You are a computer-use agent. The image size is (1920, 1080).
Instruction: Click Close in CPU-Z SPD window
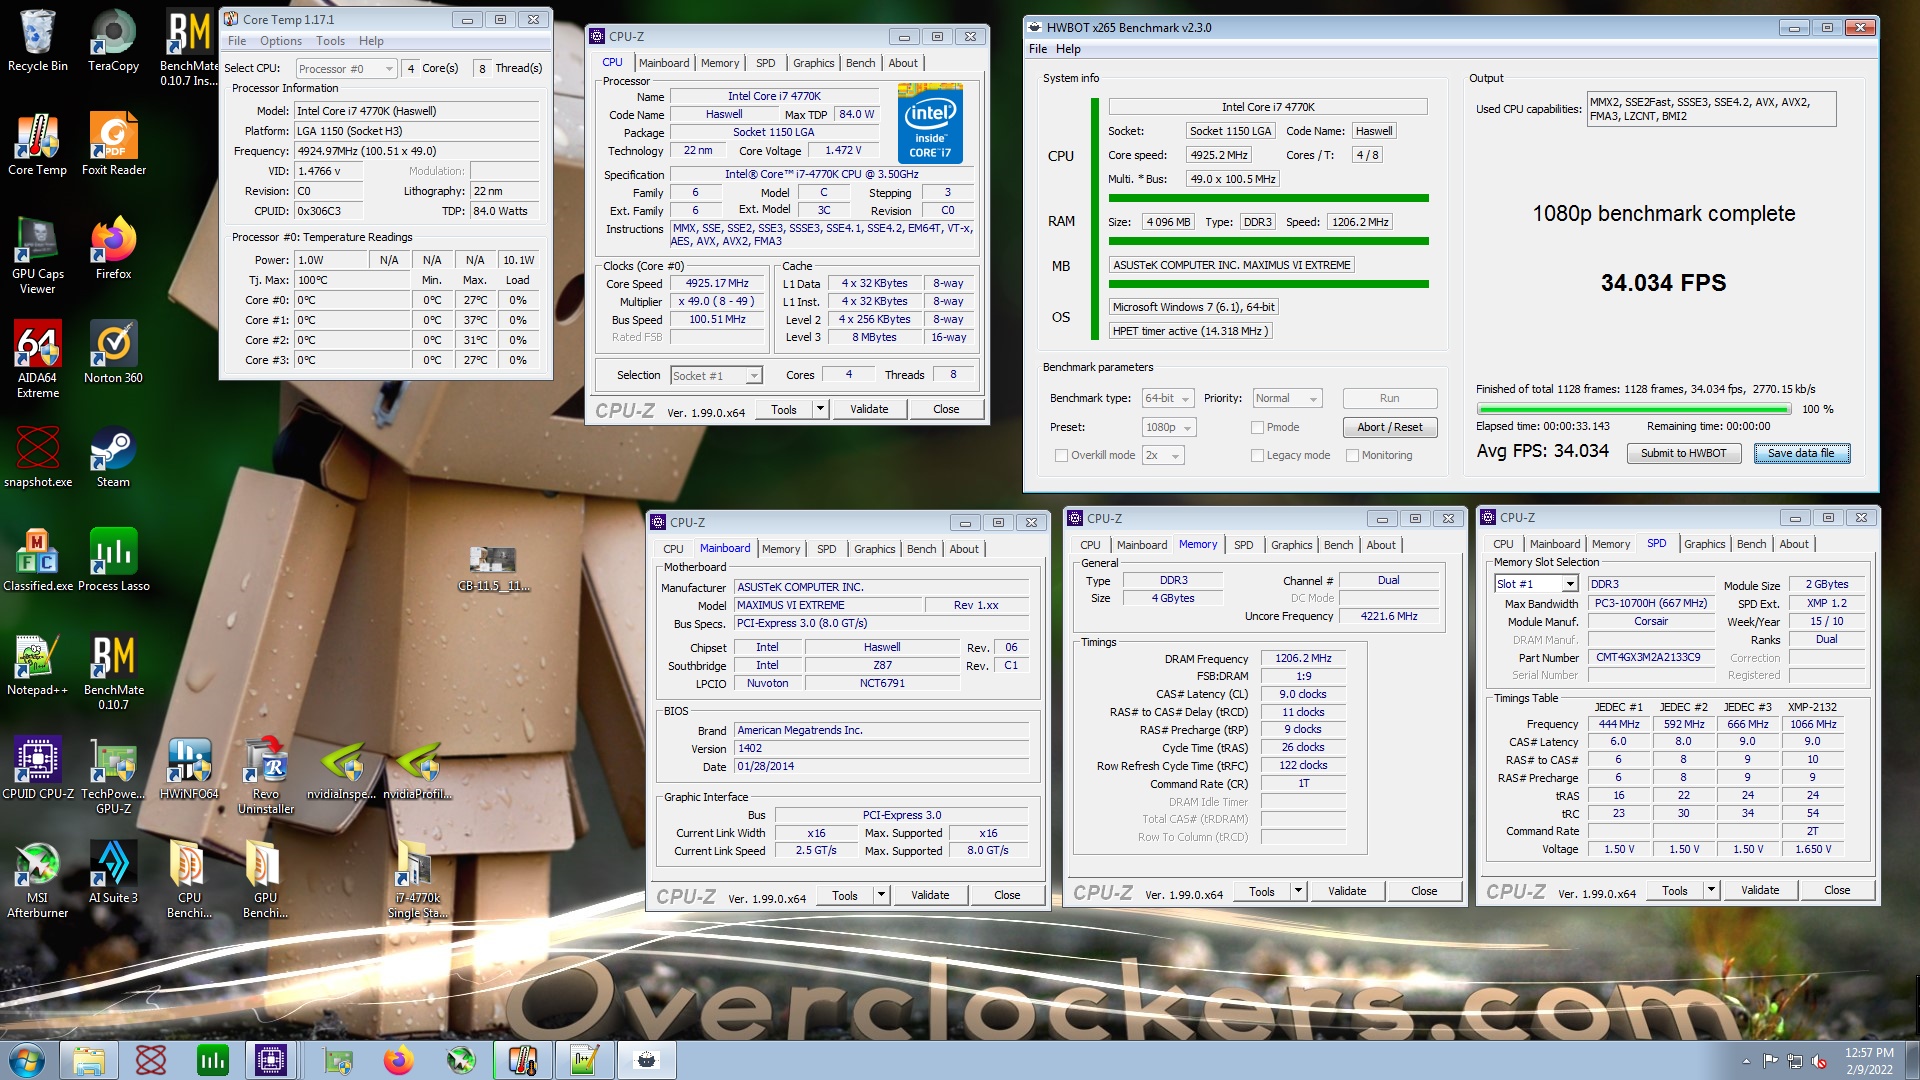[1837, 890]
